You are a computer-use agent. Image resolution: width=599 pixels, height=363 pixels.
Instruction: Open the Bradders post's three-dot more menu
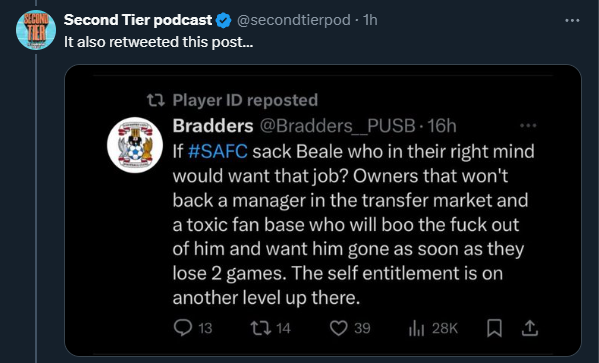click(528, 125)
